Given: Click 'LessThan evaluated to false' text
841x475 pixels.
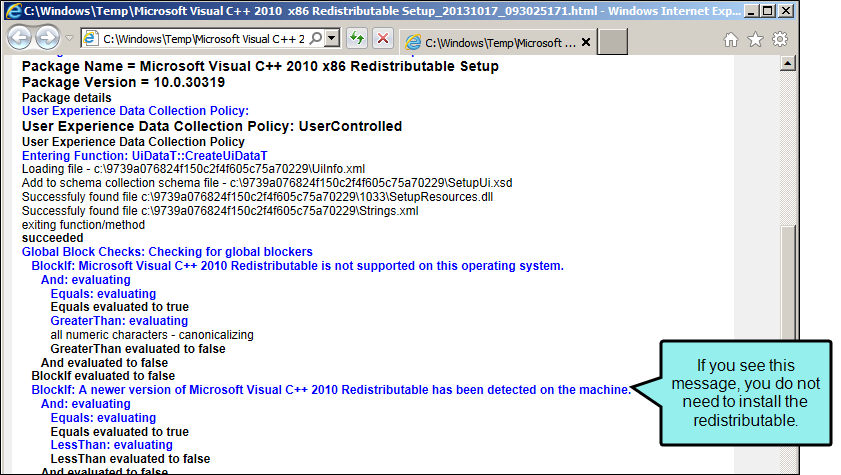Looking at the screenshot, I should tap(130, 459).
